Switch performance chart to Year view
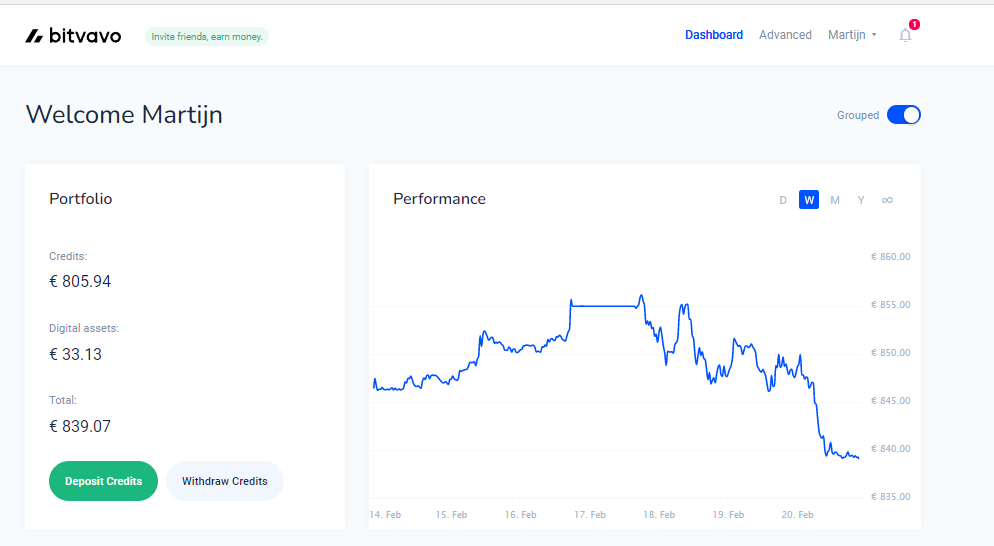This screenshot has height=546, width=994. [861, 200]
